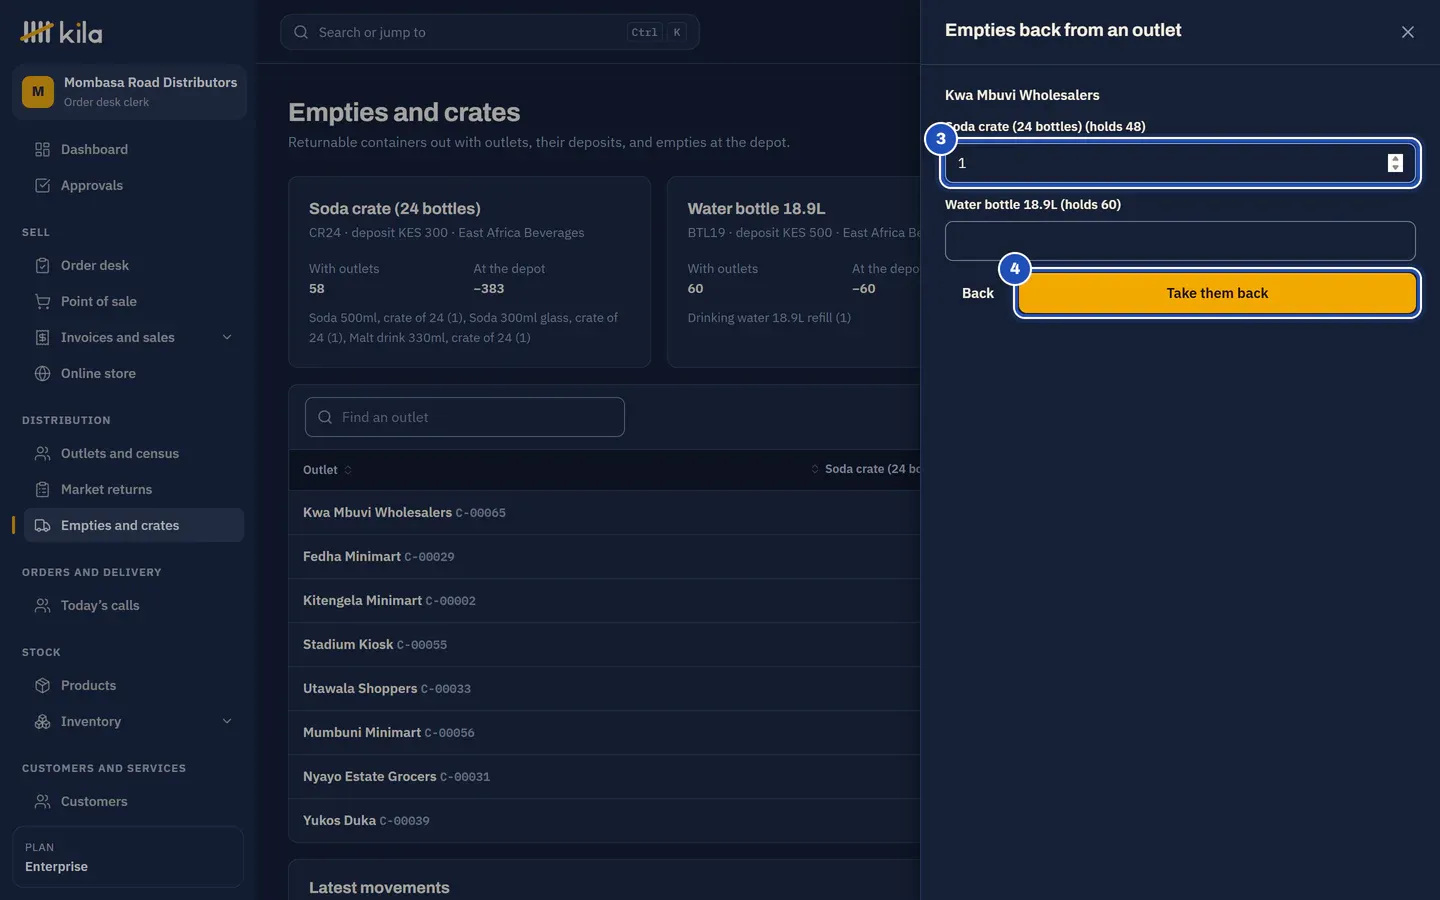Image resolution: width=1440 pixels, height=900 pixels.
Task: Increase soda crate quantity using stepper
Action: click(x=1395, y=158)
